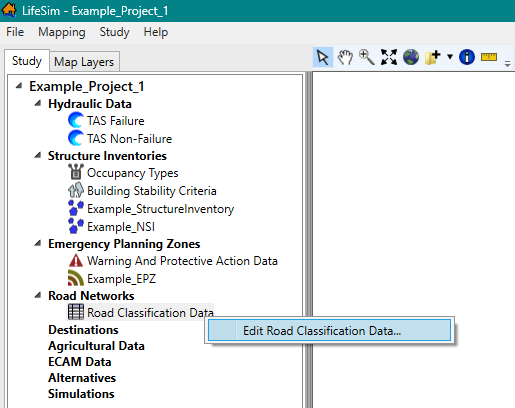The height and width of the screenshot is (408, 515).
Task: Click the Road Classification Data table icon
Action: (x=76, y=312)
